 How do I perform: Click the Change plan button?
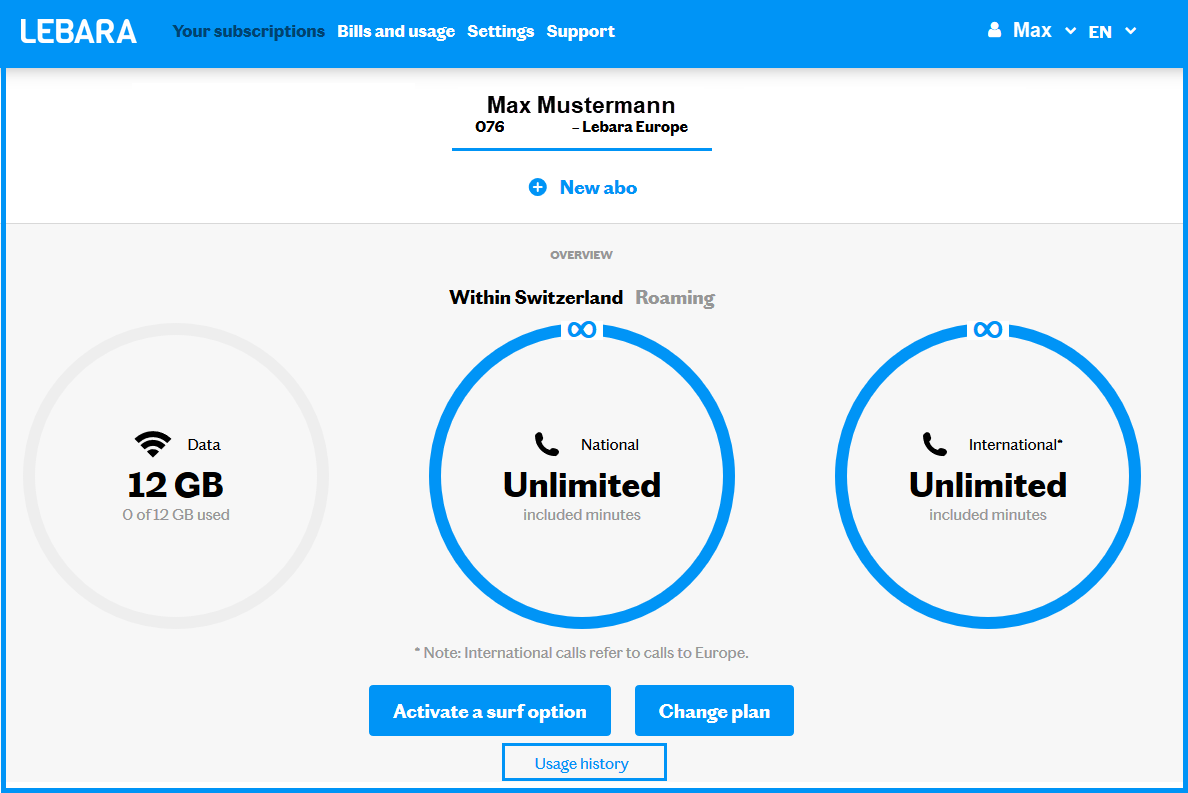(x=714, y=710)
